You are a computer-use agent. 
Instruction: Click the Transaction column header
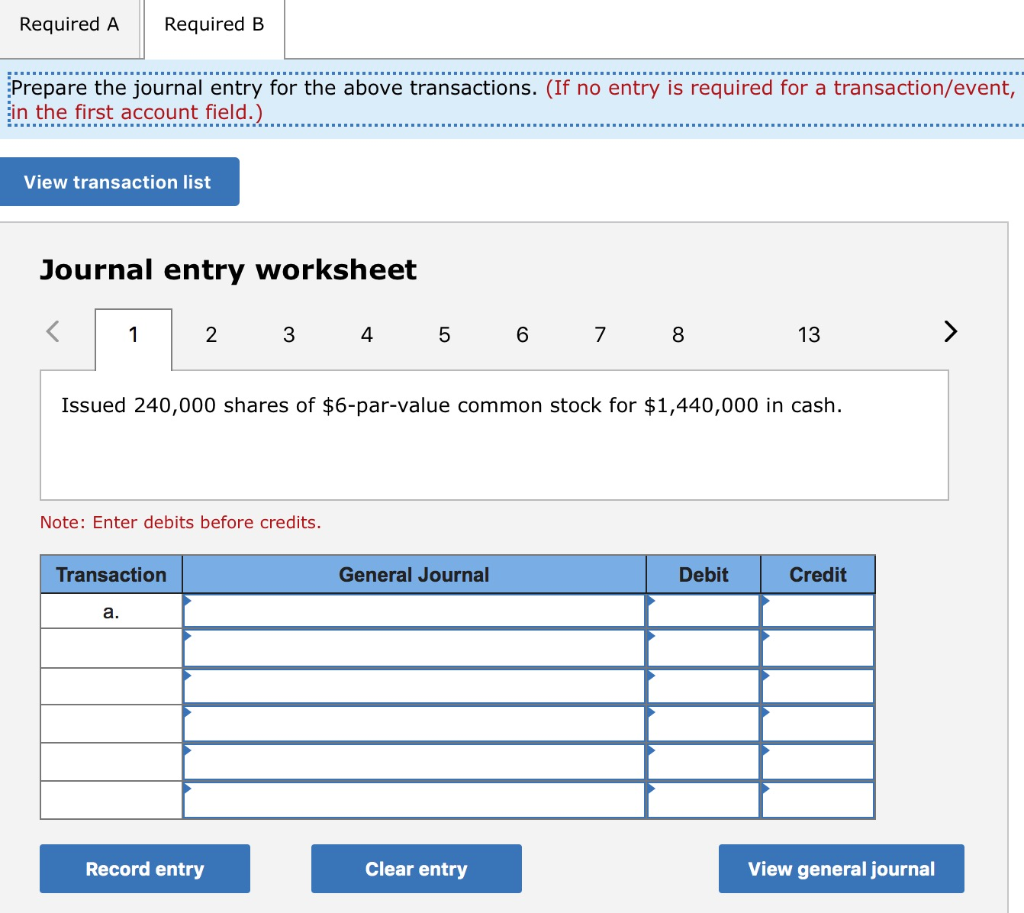tap(111, 575)
